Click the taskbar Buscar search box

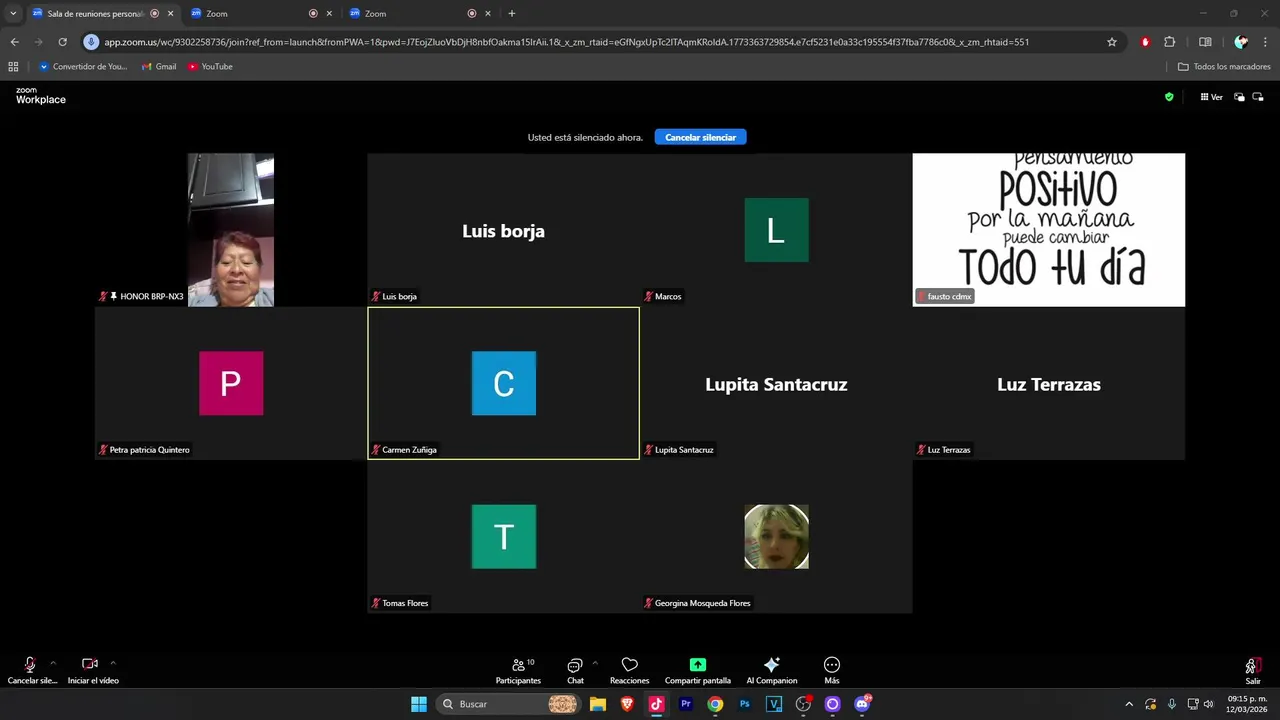coord(509,704)
